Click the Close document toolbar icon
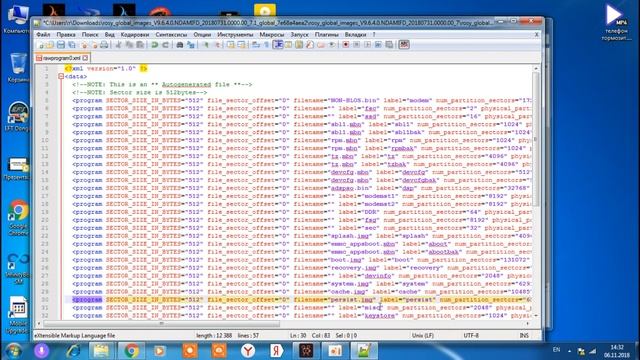This screenshot has height=360, width=640. tap(84, 45)
